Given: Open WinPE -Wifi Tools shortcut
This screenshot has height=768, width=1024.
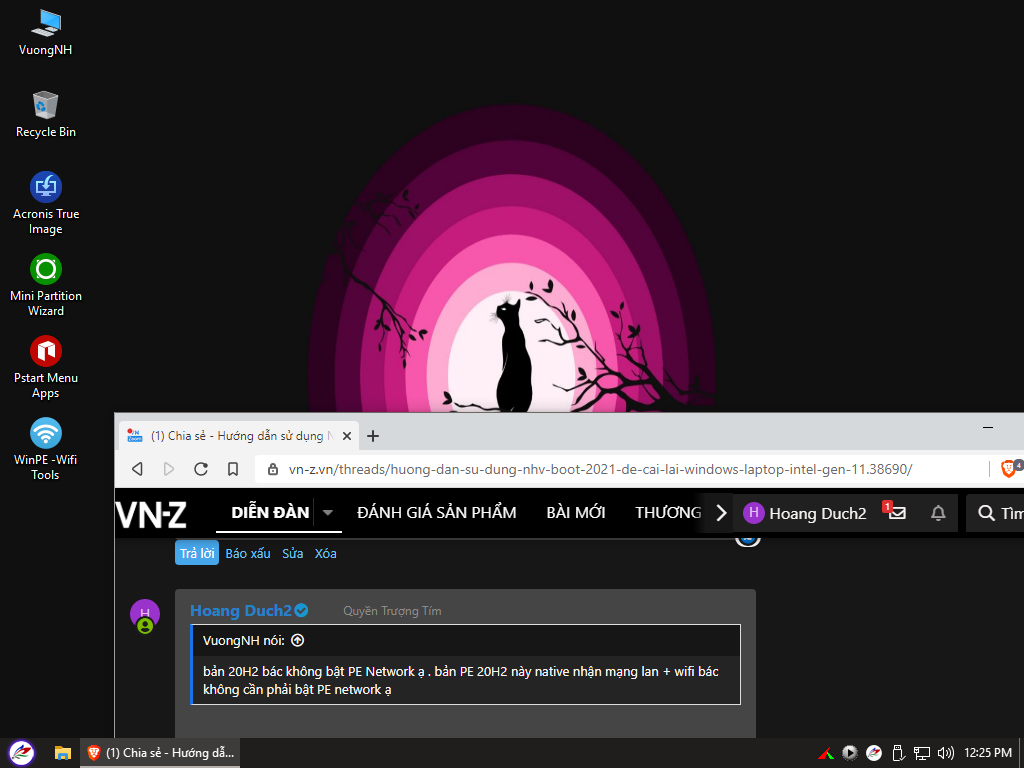Looking at the screenshot, I should coord(46,449).
